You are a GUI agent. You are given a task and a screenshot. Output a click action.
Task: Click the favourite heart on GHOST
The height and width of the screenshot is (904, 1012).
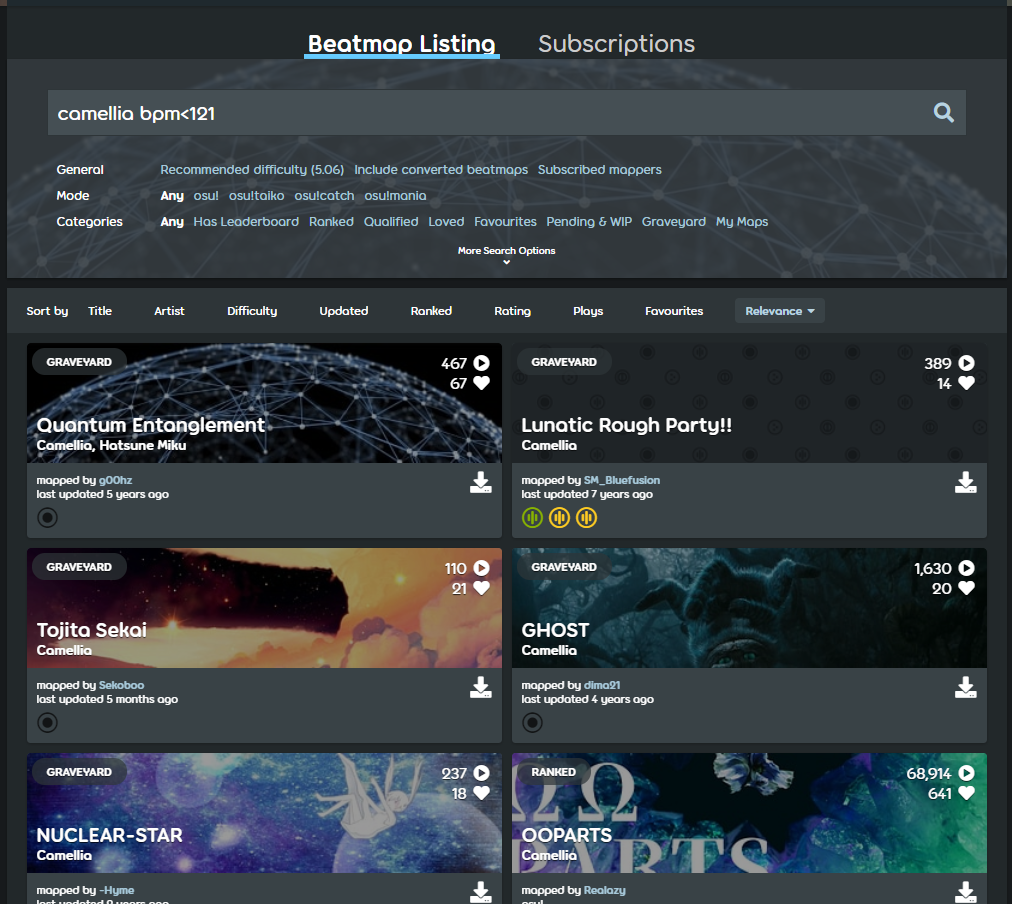point(966,588)
